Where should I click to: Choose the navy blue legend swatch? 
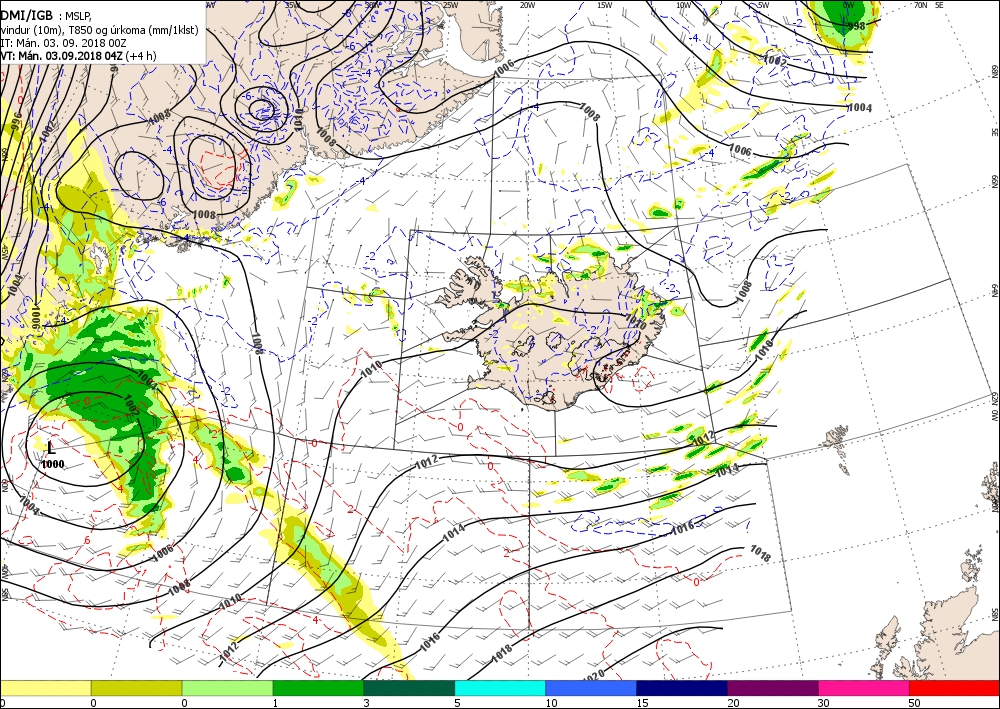[682, 689]
